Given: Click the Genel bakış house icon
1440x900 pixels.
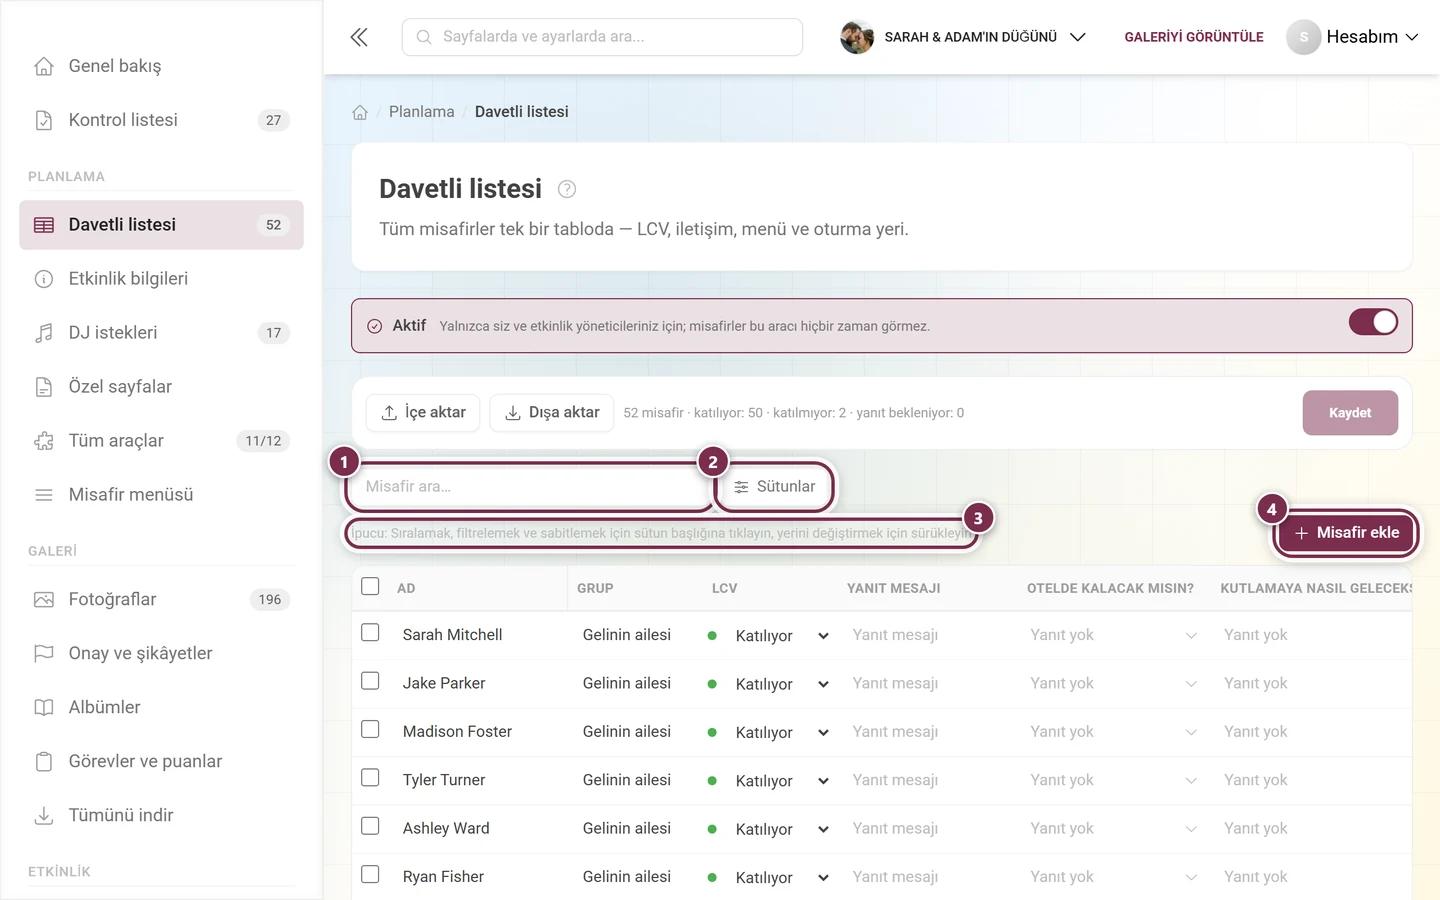Looking at the screenshot, I should (x=44, y=66).
